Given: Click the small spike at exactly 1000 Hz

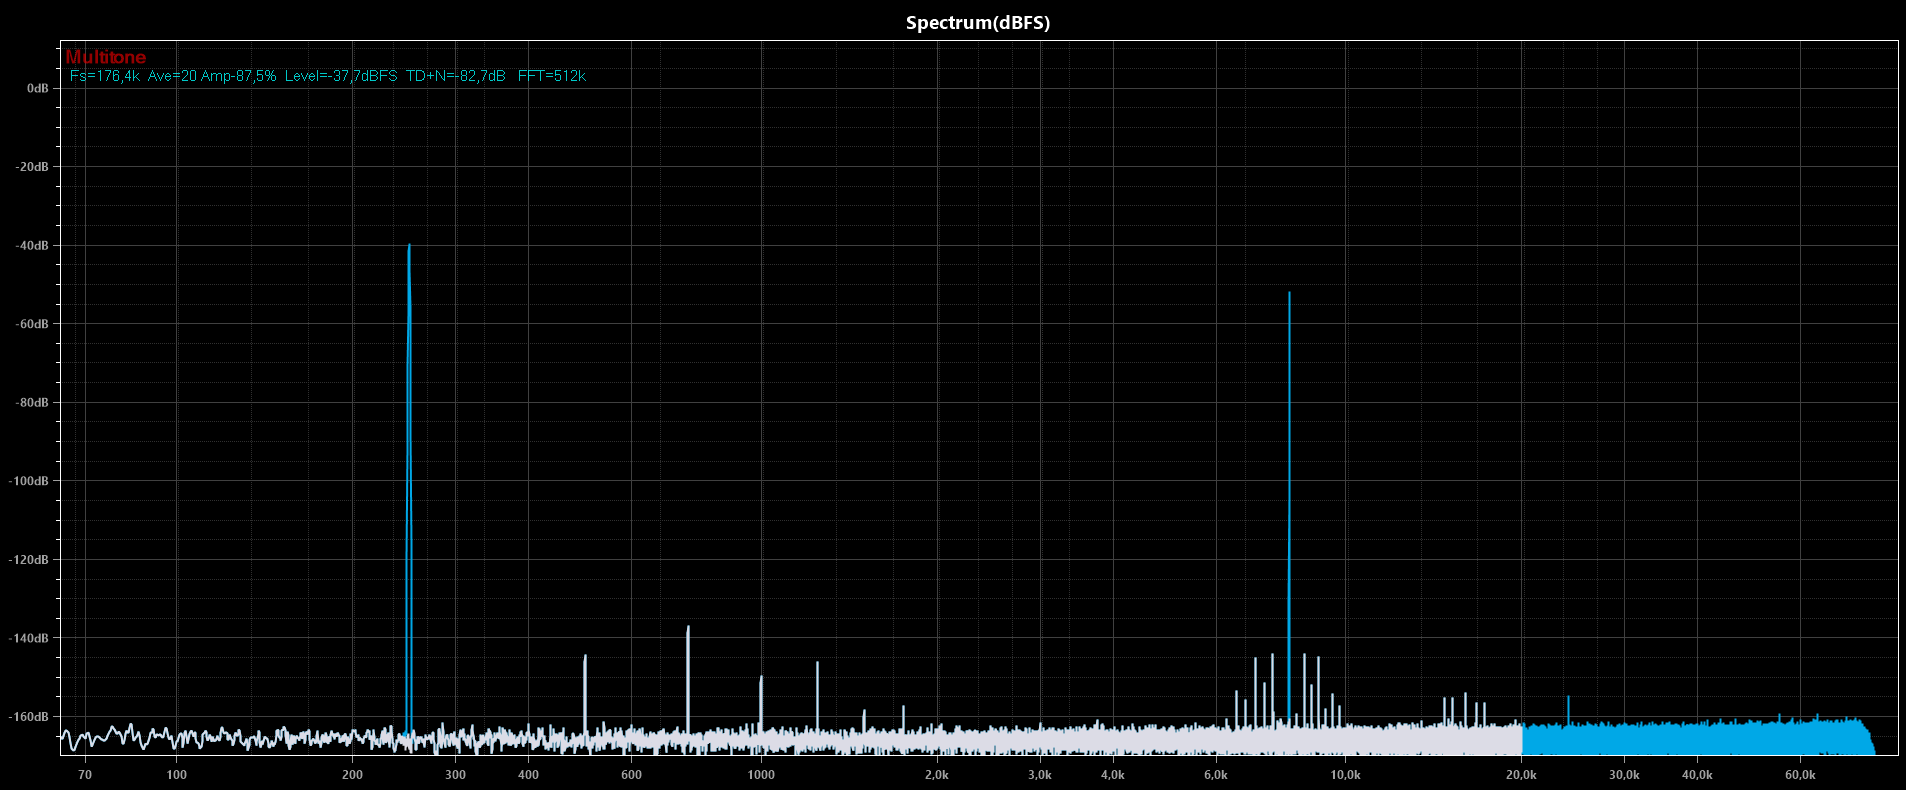Looking at the screenshot, I should click(761, 704).
